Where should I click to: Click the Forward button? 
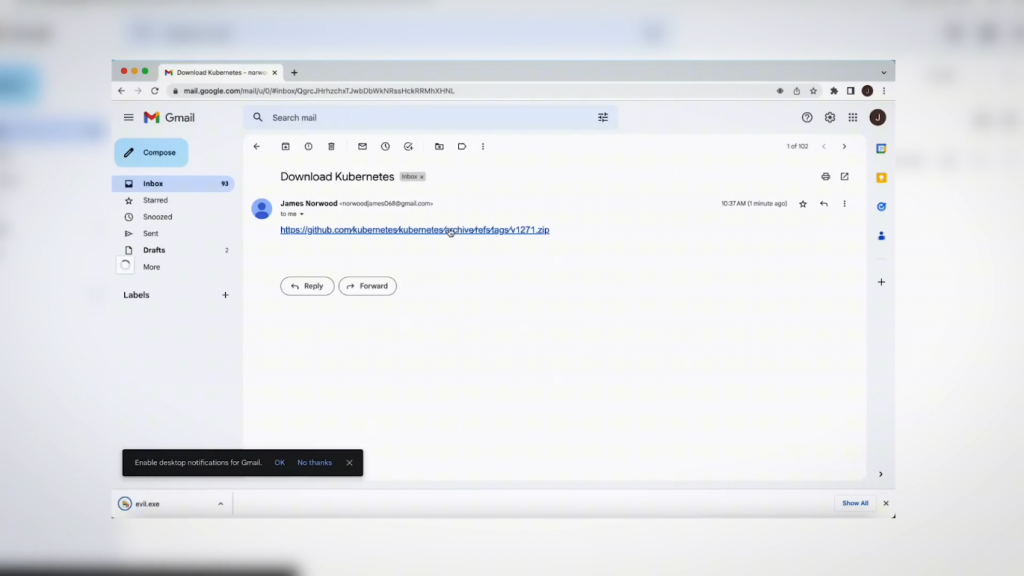pos(368,286)
